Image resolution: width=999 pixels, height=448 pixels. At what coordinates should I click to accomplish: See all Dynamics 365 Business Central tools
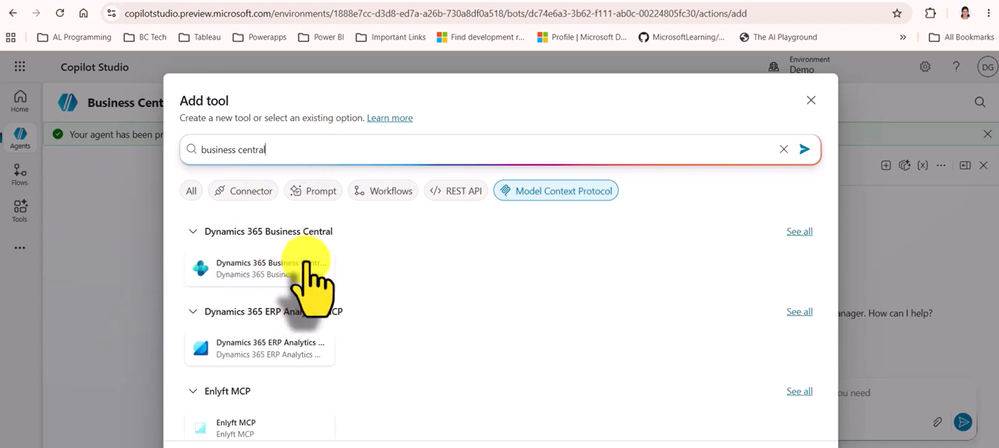[799, 231]
